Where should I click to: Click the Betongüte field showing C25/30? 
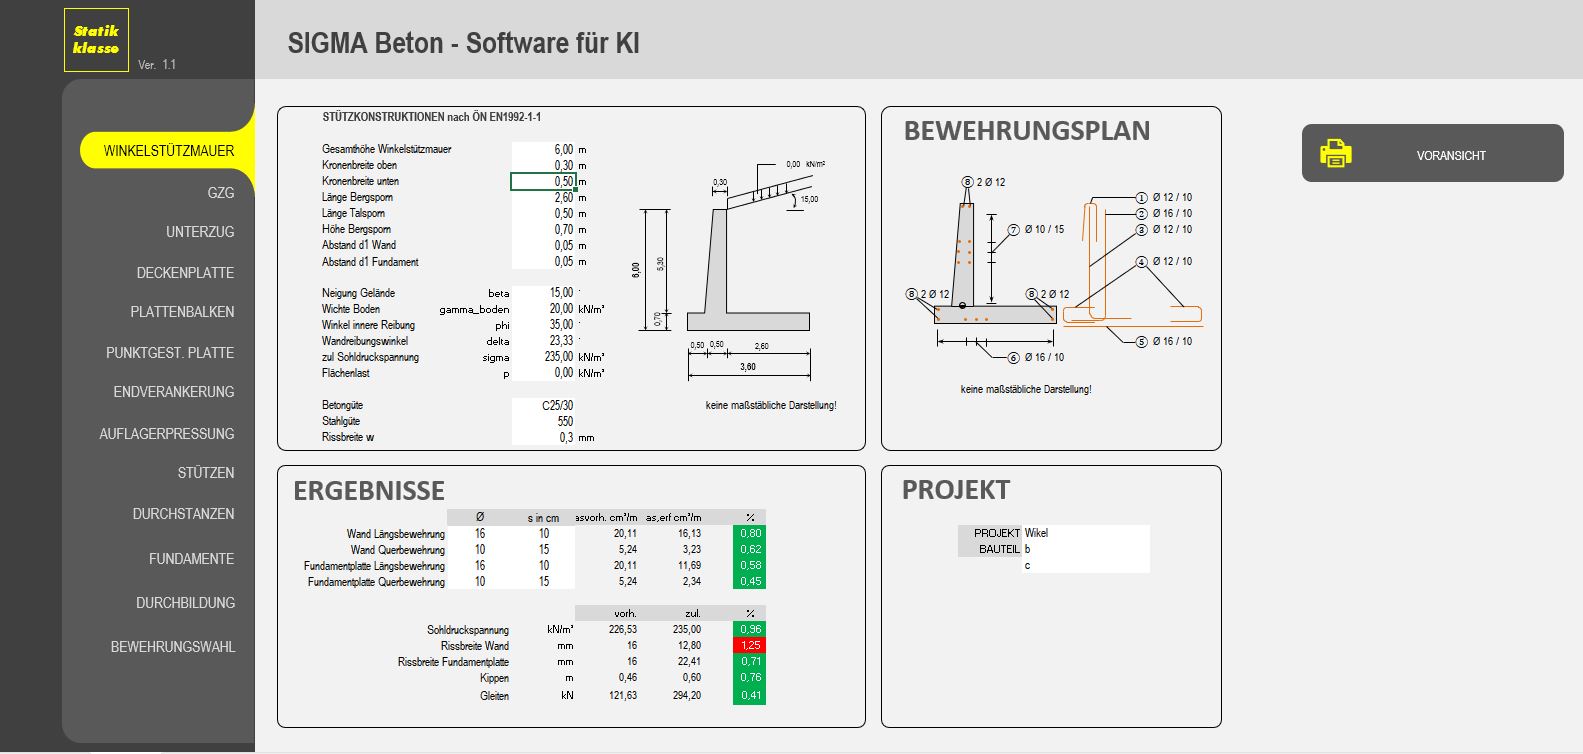click(543, 405)
